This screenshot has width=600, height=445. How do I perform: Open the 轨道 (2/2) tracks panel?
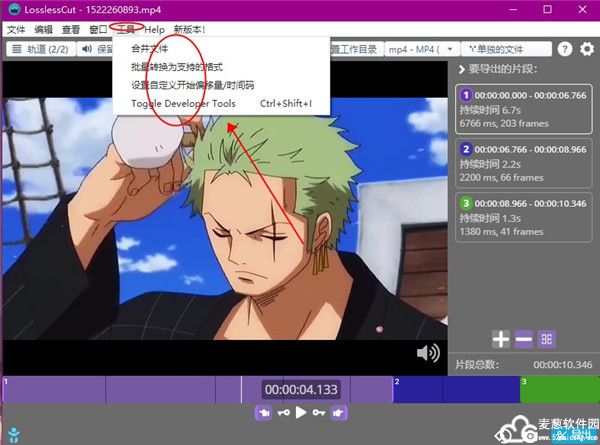tap(41, 49)
